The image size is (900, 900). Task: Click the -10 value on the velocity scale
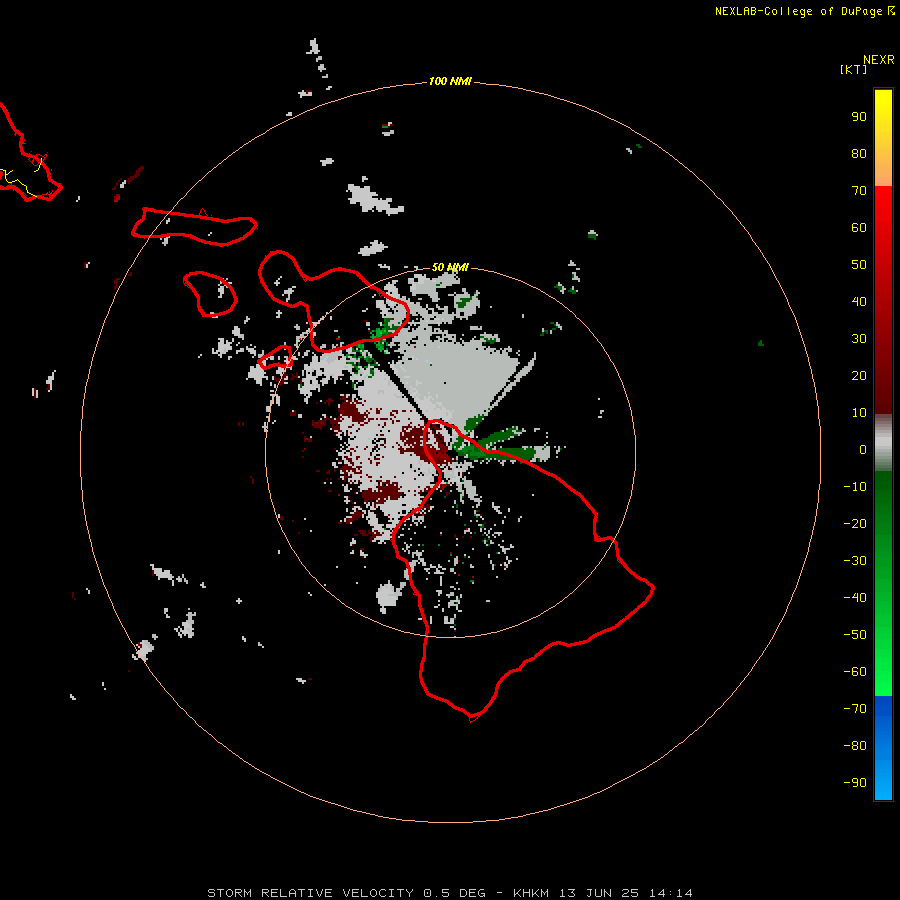pyautogui.click(x=855, y=487)
